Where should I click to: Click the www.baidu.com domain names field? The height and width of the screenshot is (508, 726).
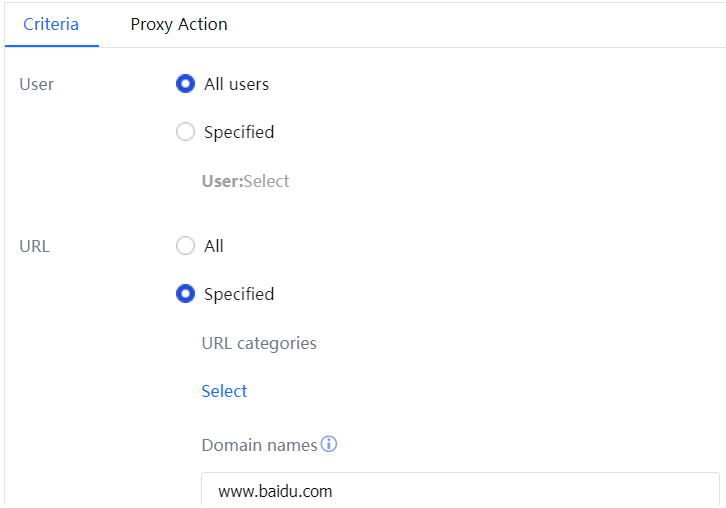(460, 491)
